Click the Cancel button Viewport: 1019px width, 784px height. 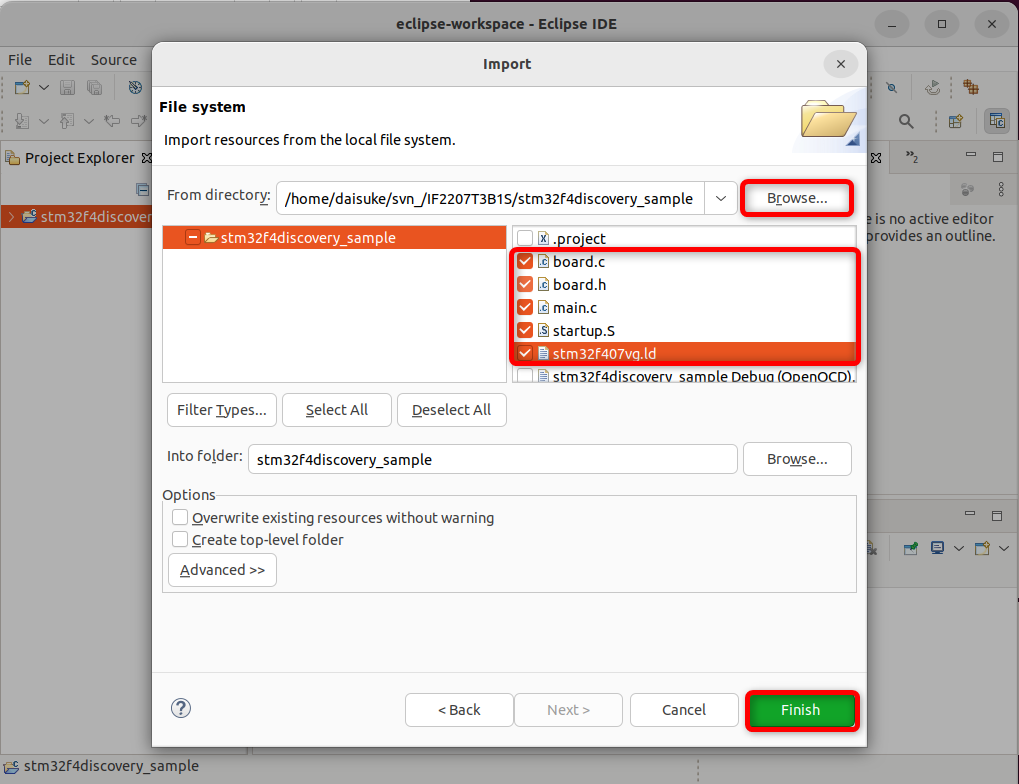click(x=684, y=710)
